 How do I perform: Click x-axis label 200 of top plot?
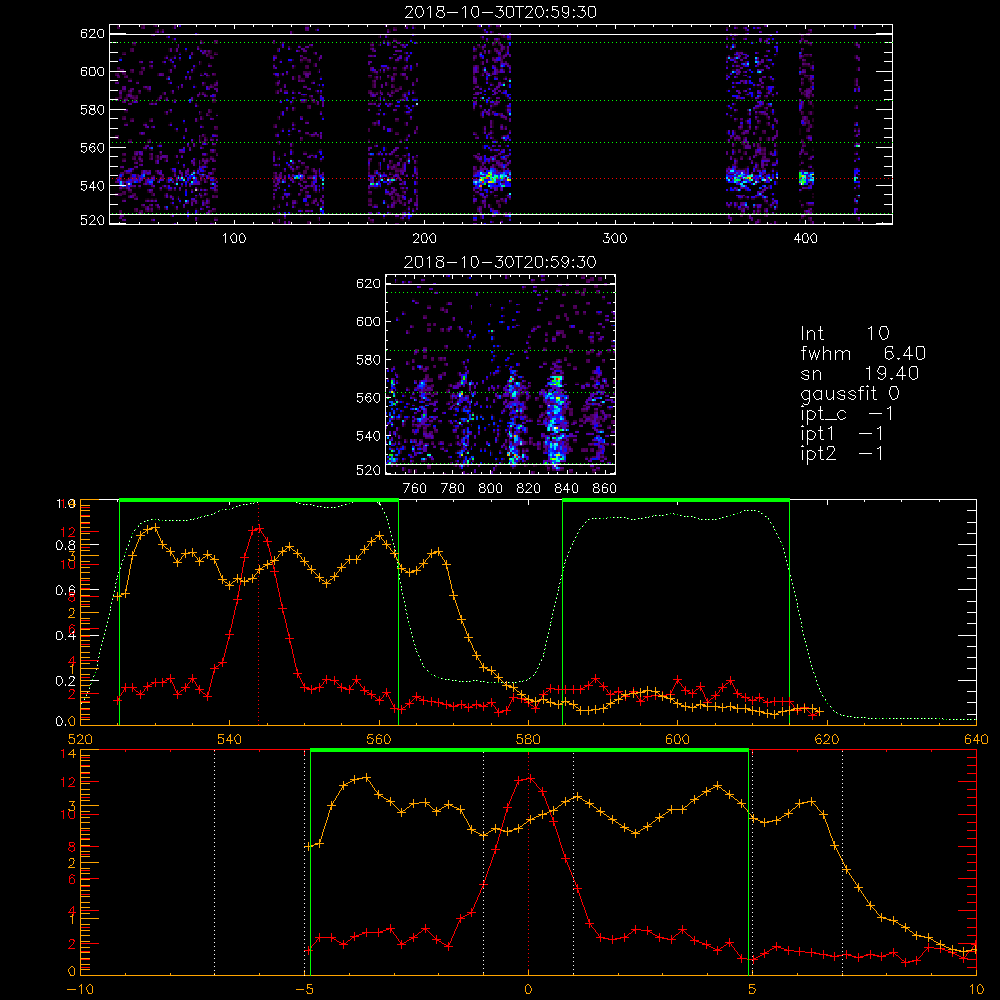click(x=424, y=239)
